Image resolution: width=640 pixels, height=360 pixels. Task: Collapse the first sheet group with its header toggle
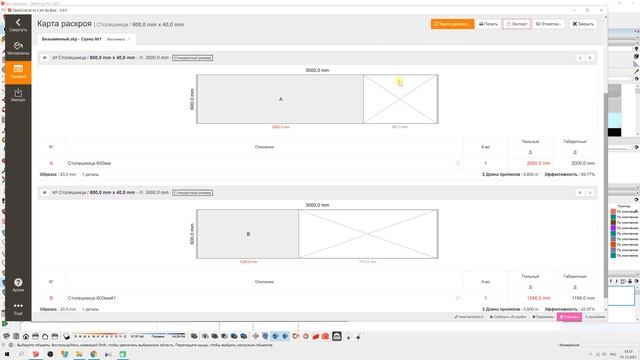tap(44, 58)
